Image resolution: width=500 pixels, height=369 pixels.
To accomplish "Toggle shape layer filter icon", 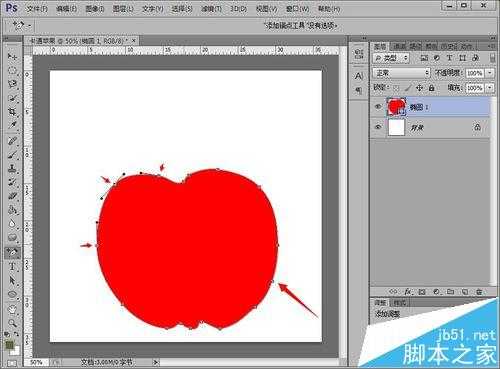I will tap(462, 58).
